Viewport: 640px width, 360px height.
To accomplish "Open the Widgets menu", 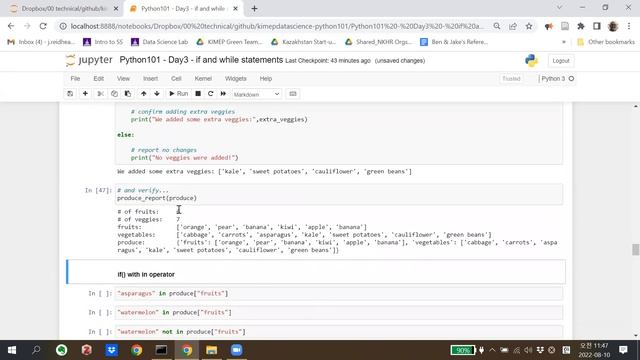I will [236, 79].
